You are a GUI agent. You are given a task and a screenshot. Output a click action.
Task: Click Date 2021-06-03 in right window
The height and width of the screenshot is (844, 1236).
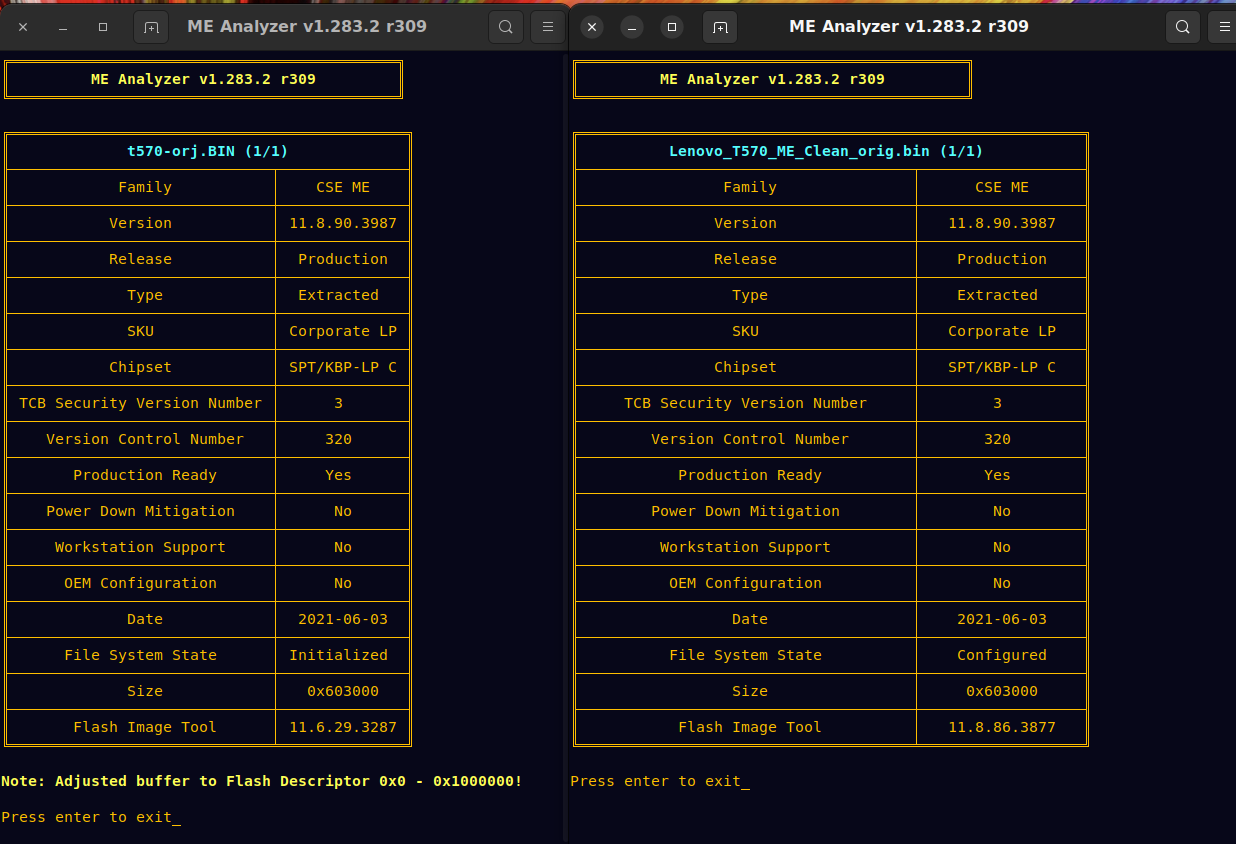(x=1002, y=619)
